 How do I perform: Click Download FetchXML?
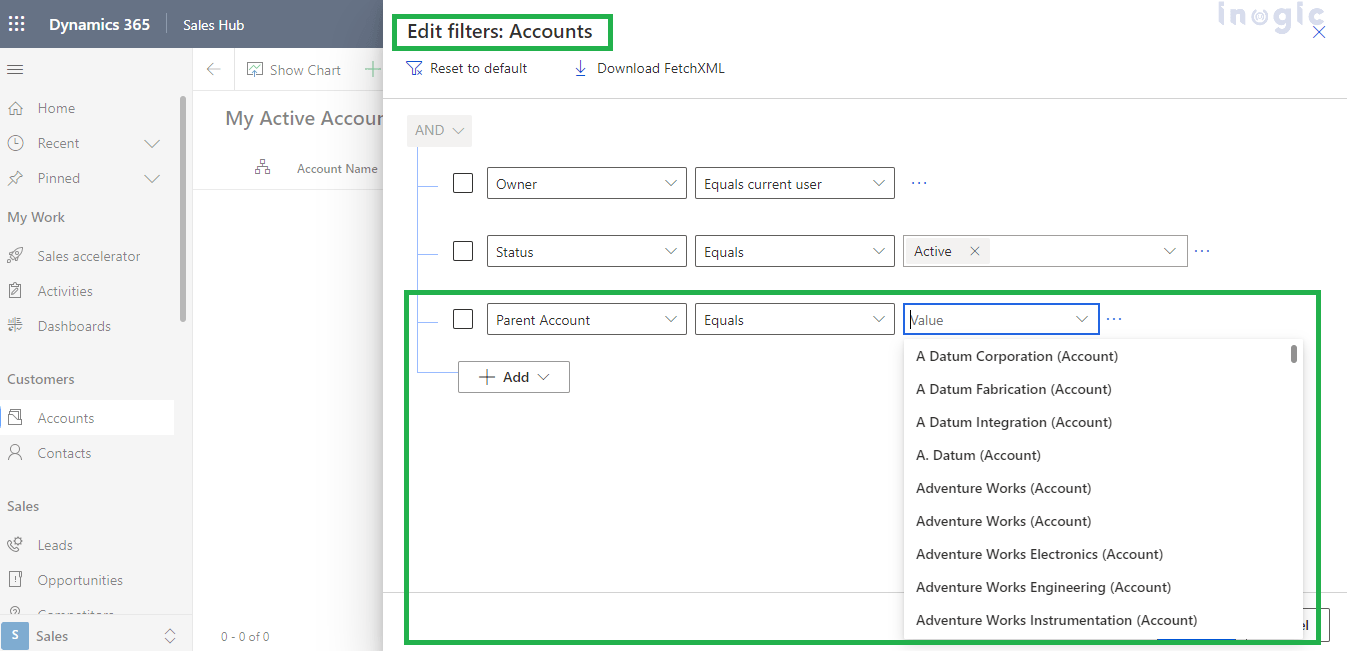(x=648, y=68)
